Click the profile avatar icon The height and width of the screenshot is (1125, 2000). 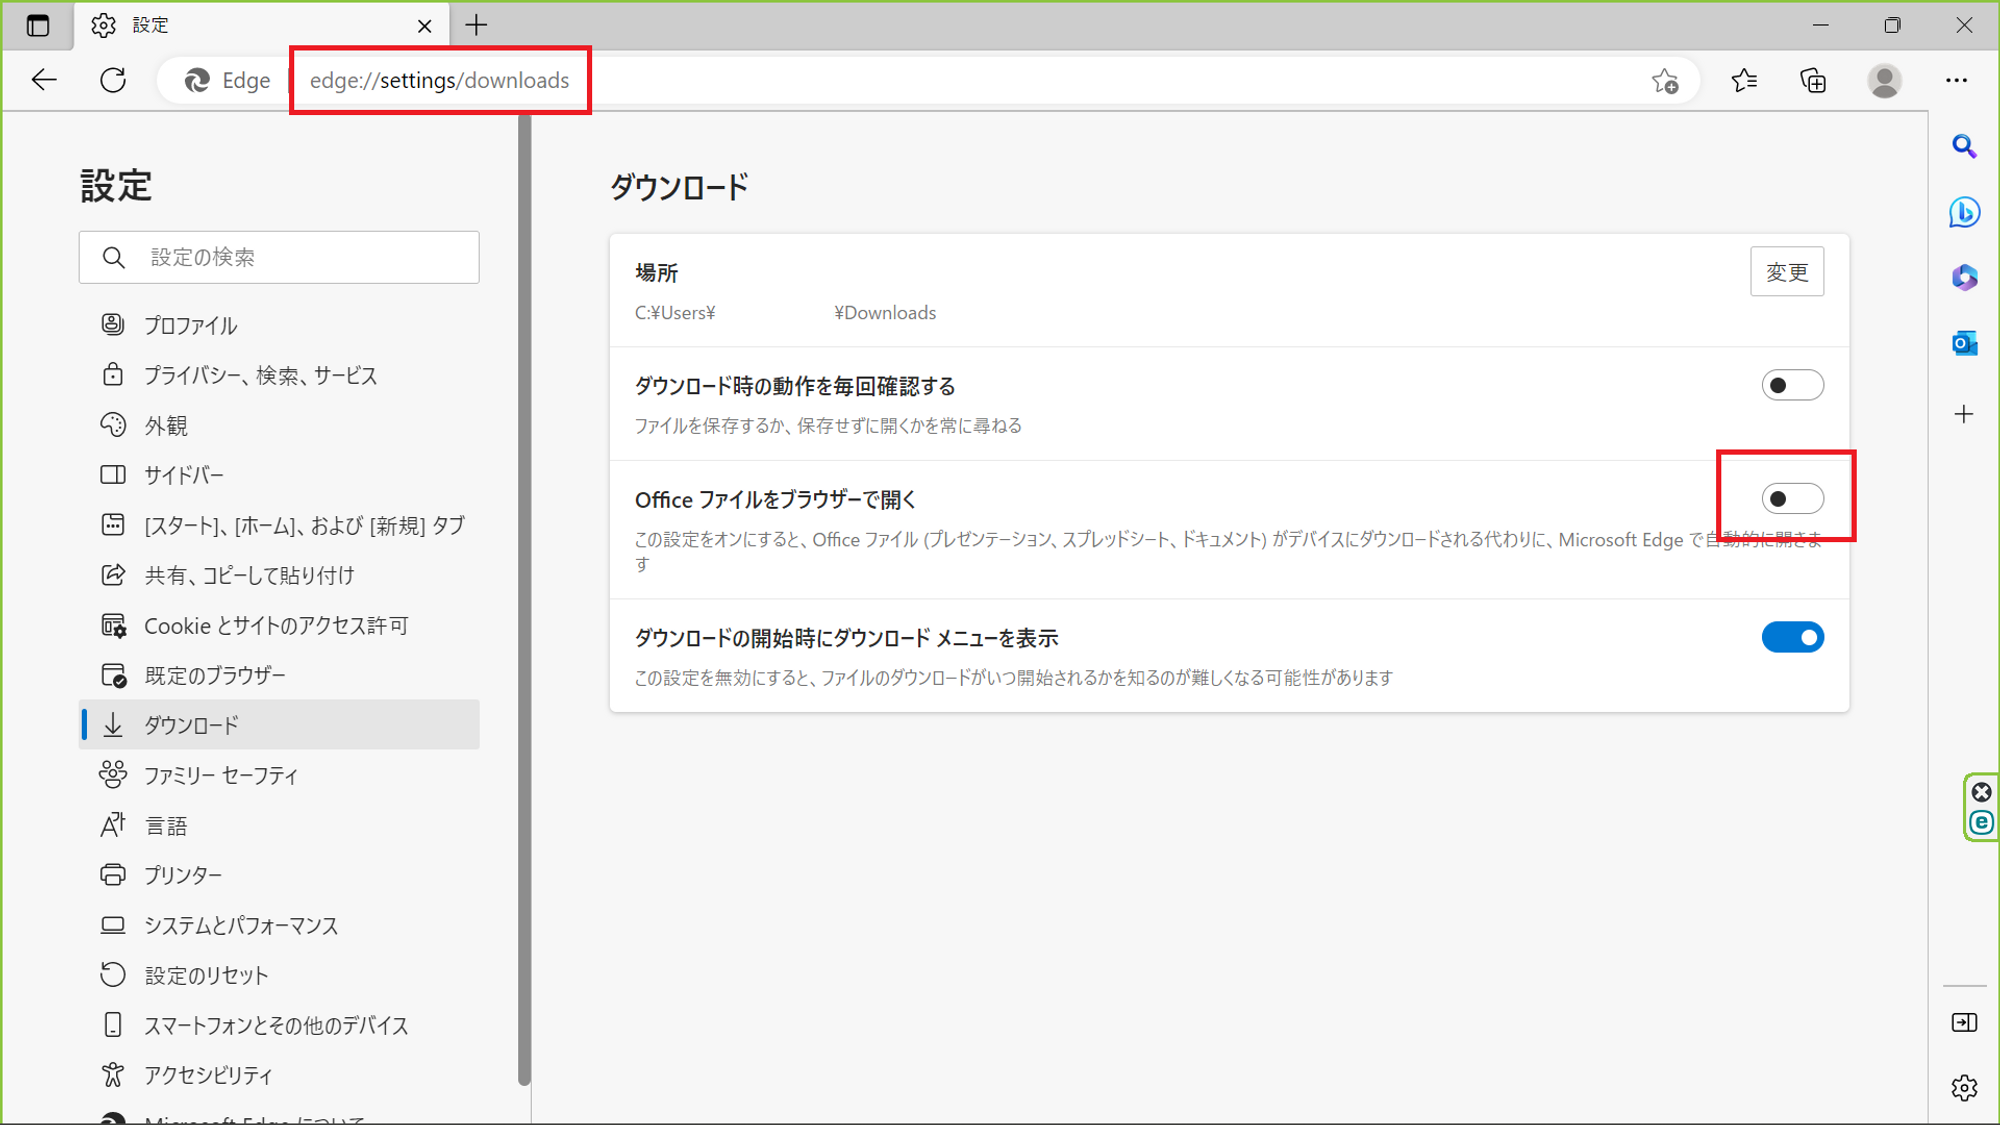1884,80
